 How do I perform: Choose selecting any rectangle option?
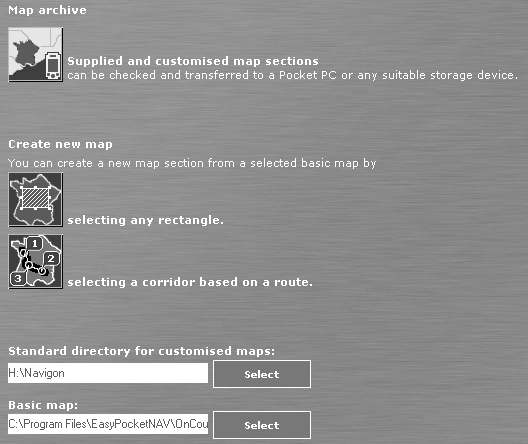(145, 220)
